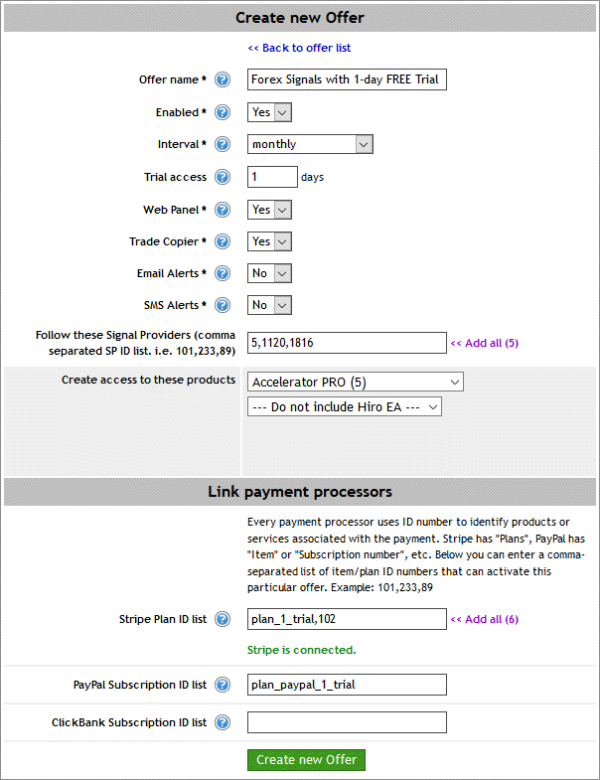Open PayPal Subscription ID list help icon
The width and height of the screenshot is (600, 780).
coord(223,685)
